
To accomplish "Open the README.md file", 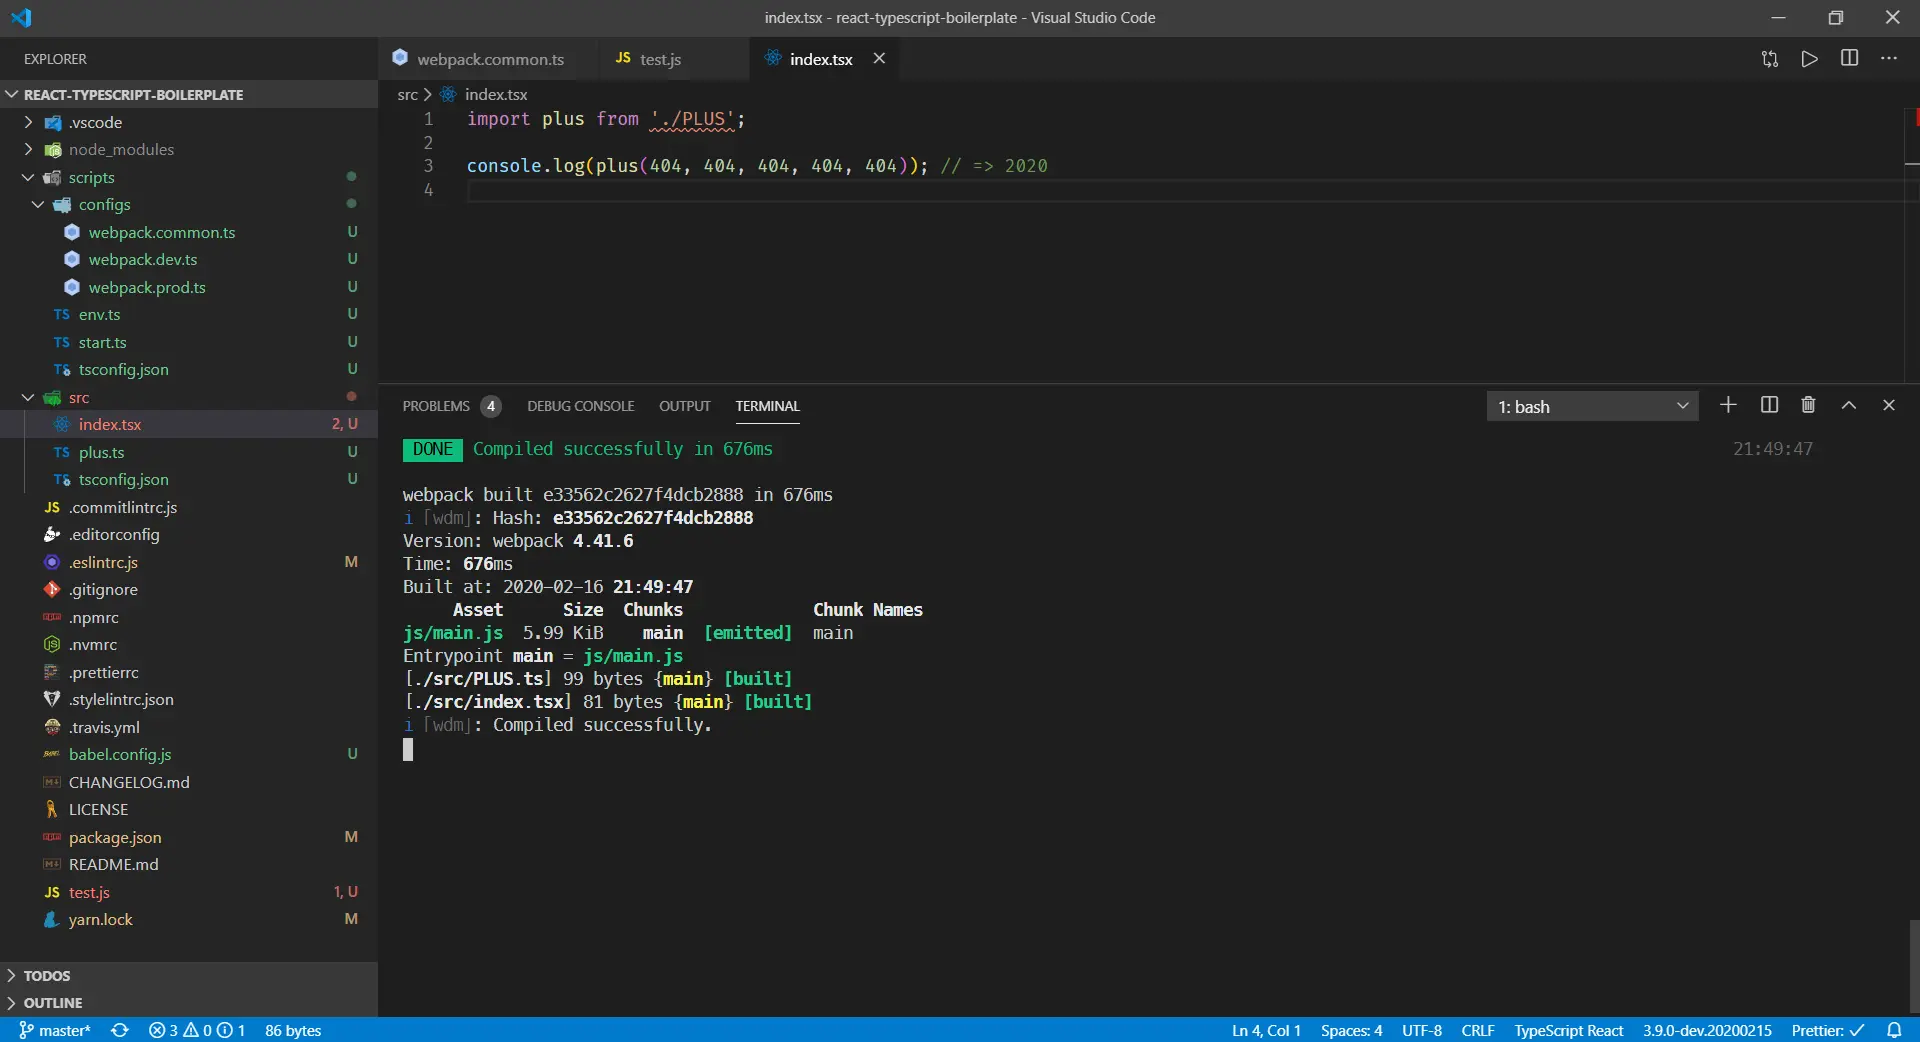I will (189, 864).
